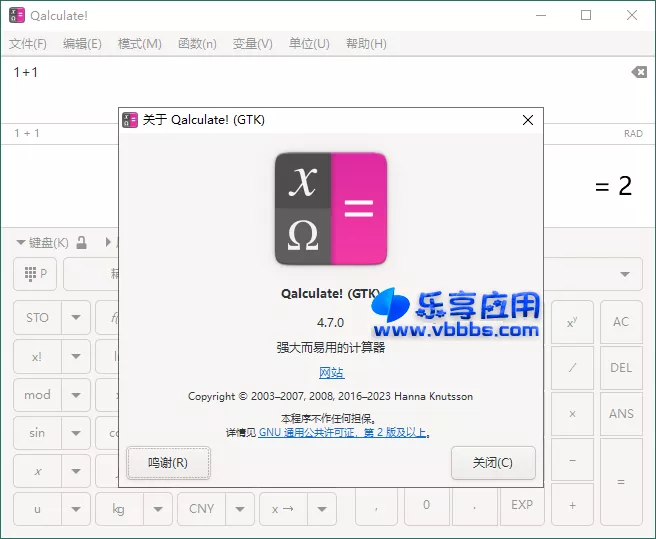656x539 pixels.
Task: Expand the kg button dropdown arrow
Action: point(158,509)
